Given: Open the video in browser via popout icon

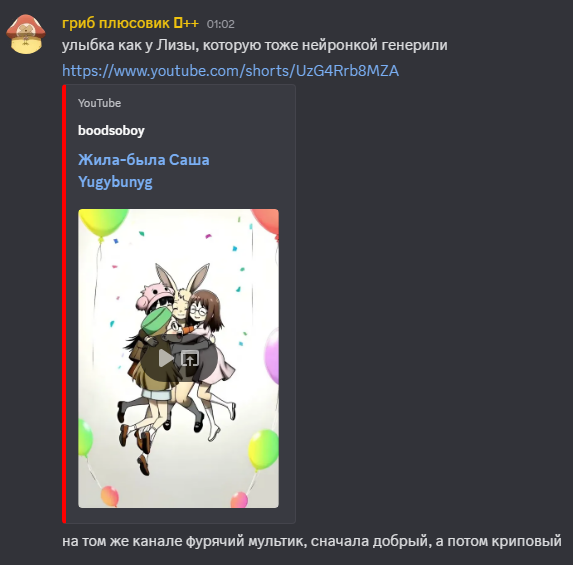Looking at the screenshot, I should (x=190, y=359).
